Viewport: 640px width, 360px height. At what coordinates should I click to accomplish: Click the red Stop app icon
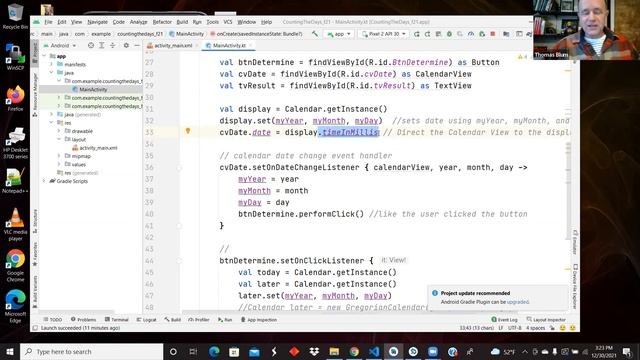pyautogui.click(x=493, y=34)
